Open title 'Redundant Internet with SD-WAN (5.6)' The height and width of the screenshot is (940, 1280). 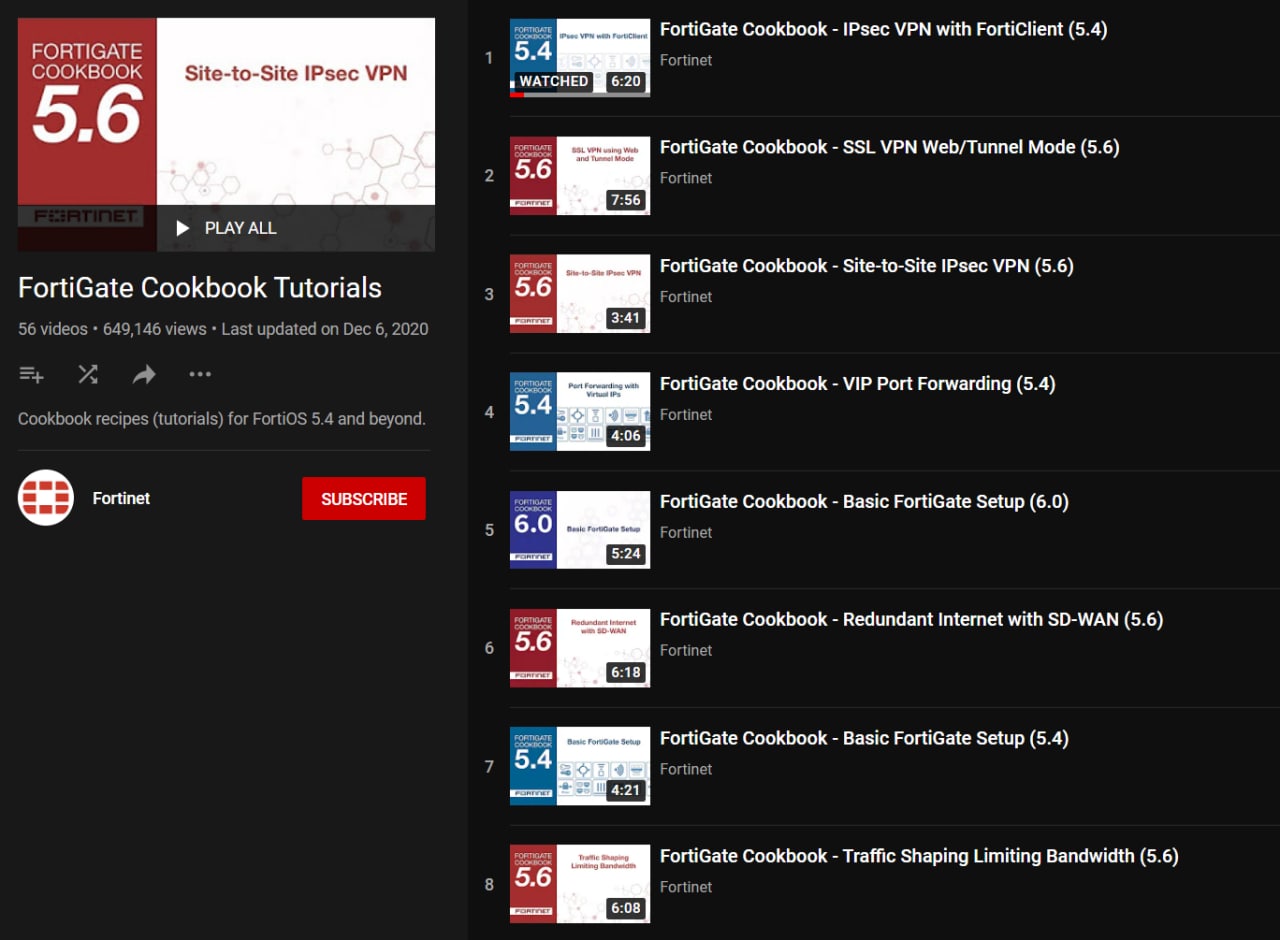tap(912, 620)
